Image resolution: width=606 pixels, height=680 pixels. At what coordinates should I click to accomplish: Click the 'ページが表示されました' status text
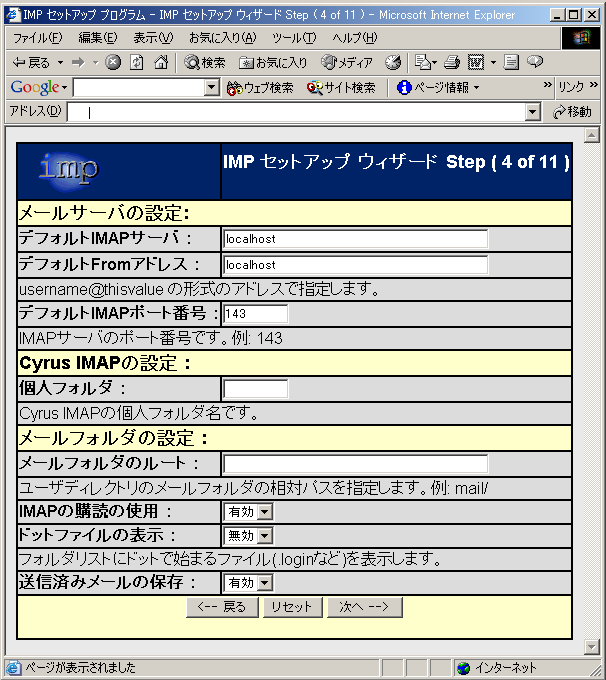pos(80,668)
